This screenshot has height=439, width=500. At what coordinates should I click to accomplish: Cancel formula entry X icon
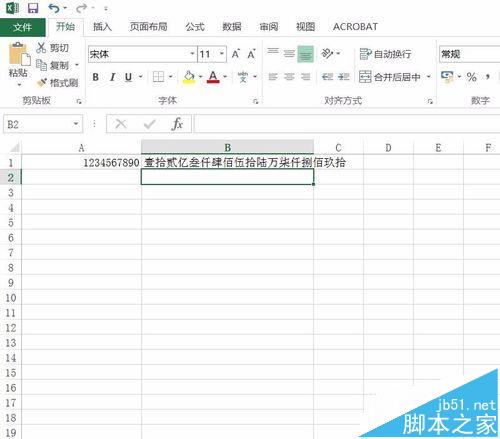[x=121, y=124]
